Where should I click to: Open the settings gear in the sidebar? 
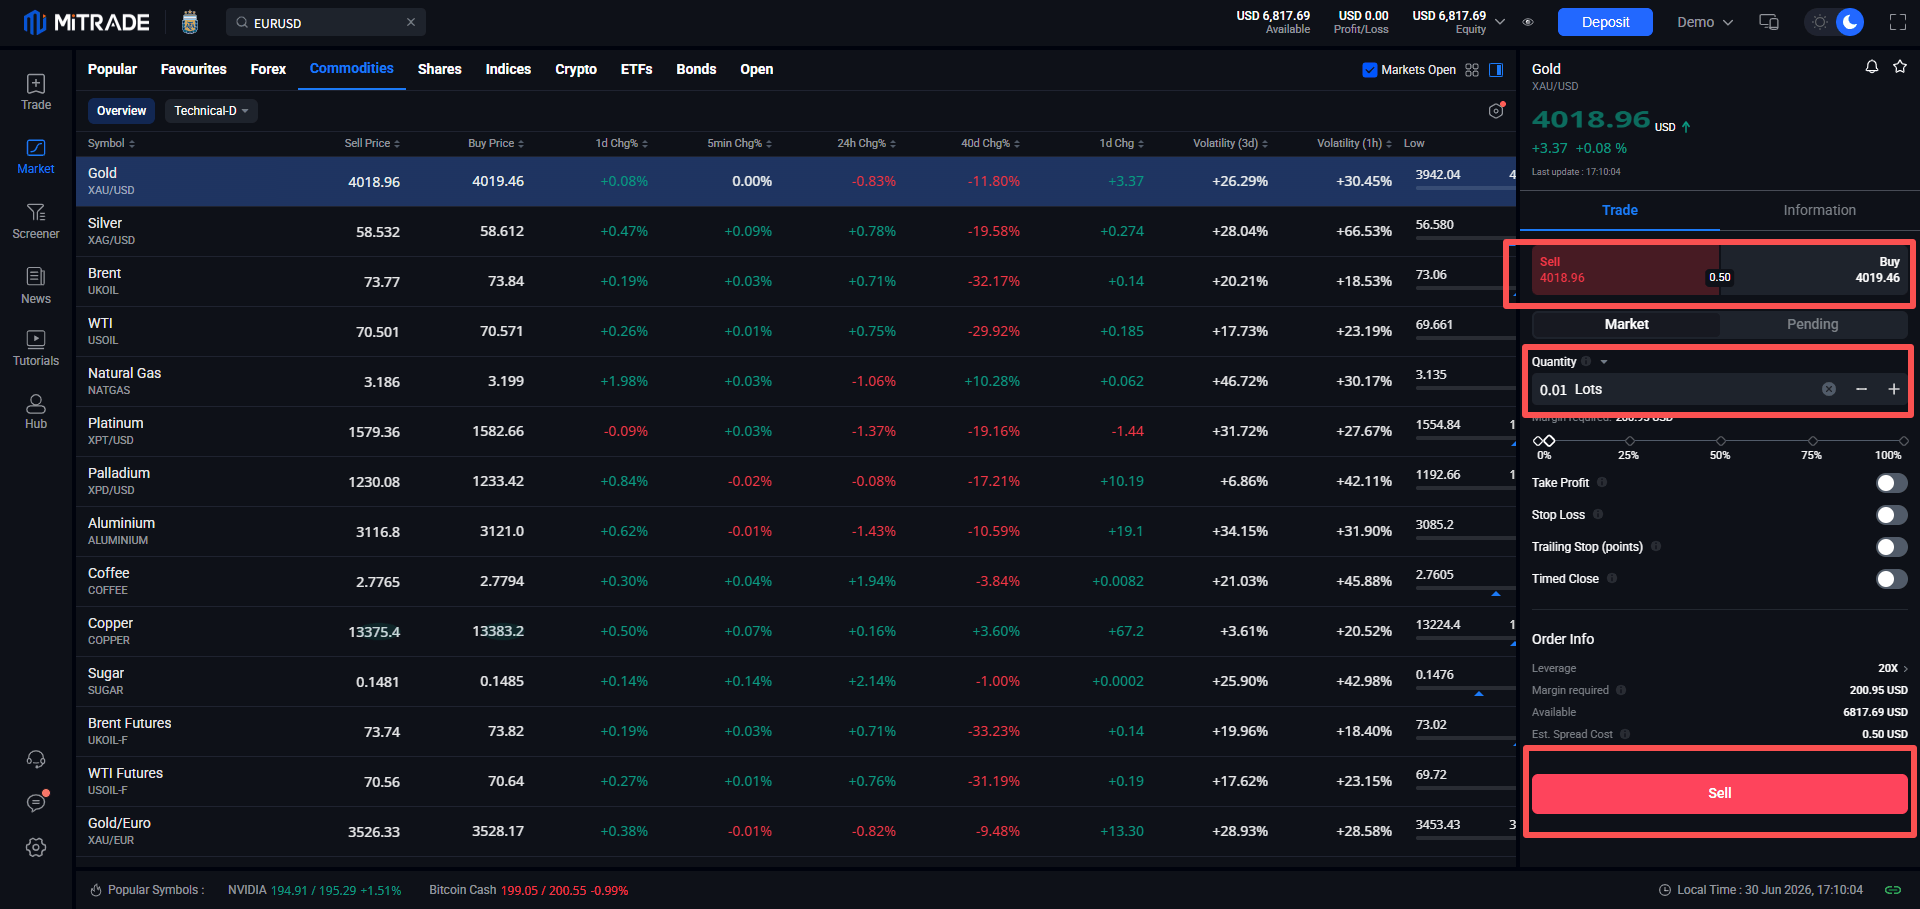coord(36,847)
